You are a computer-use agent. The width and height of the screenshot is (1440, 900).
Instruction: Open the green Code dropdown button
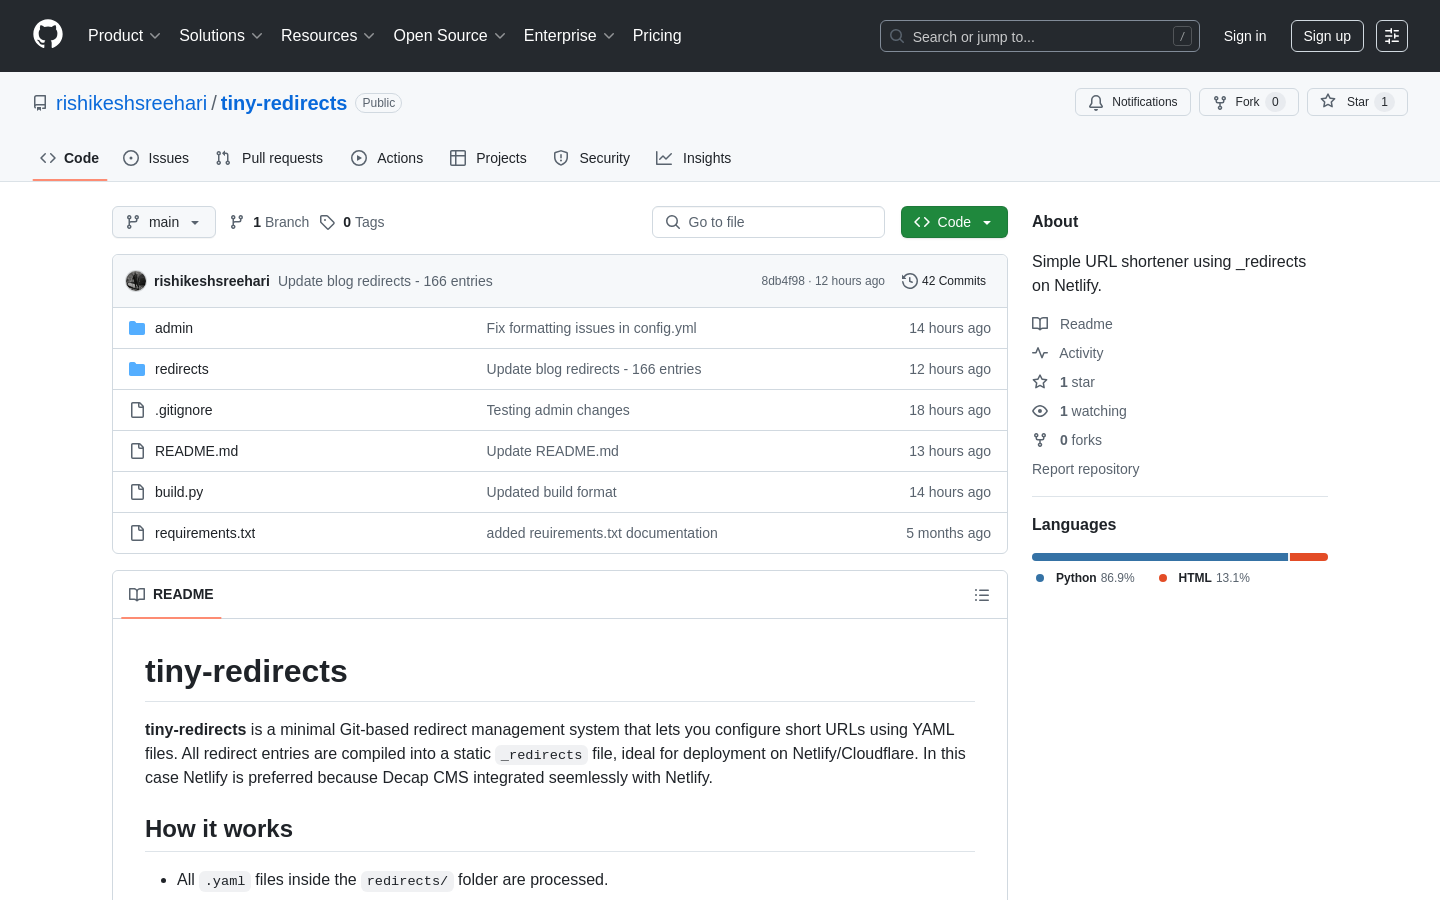point(954,222)
